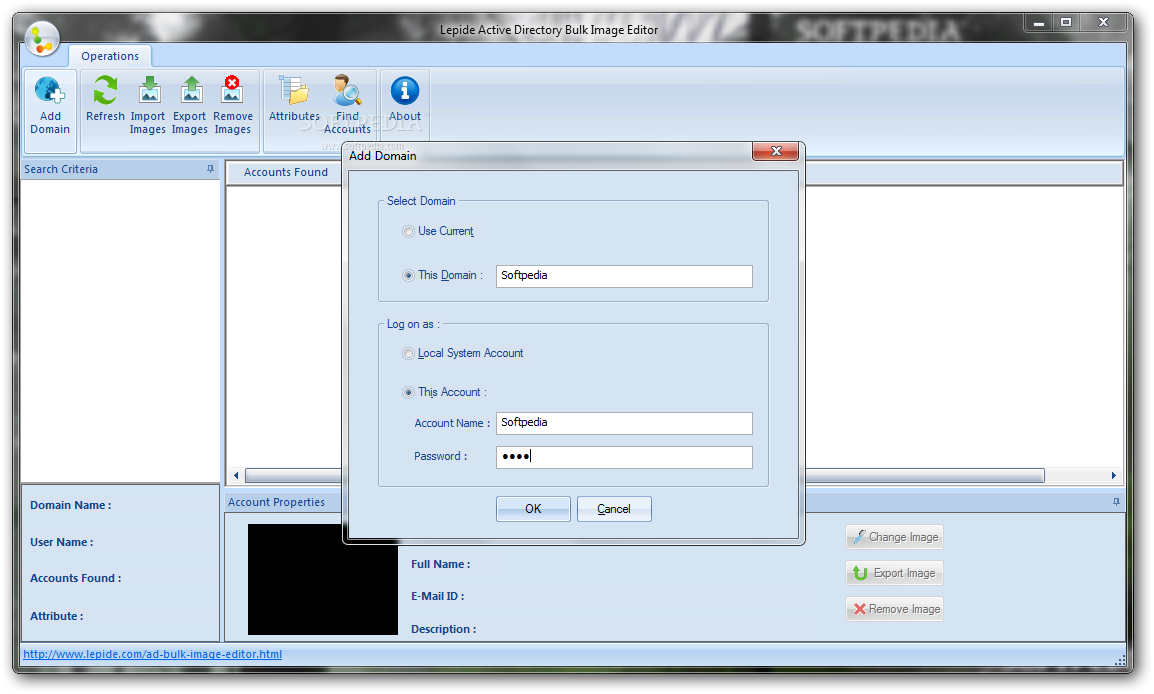Screen dimensions: 1154x694
Task: Open the About information icon
Action: point(405,99)
